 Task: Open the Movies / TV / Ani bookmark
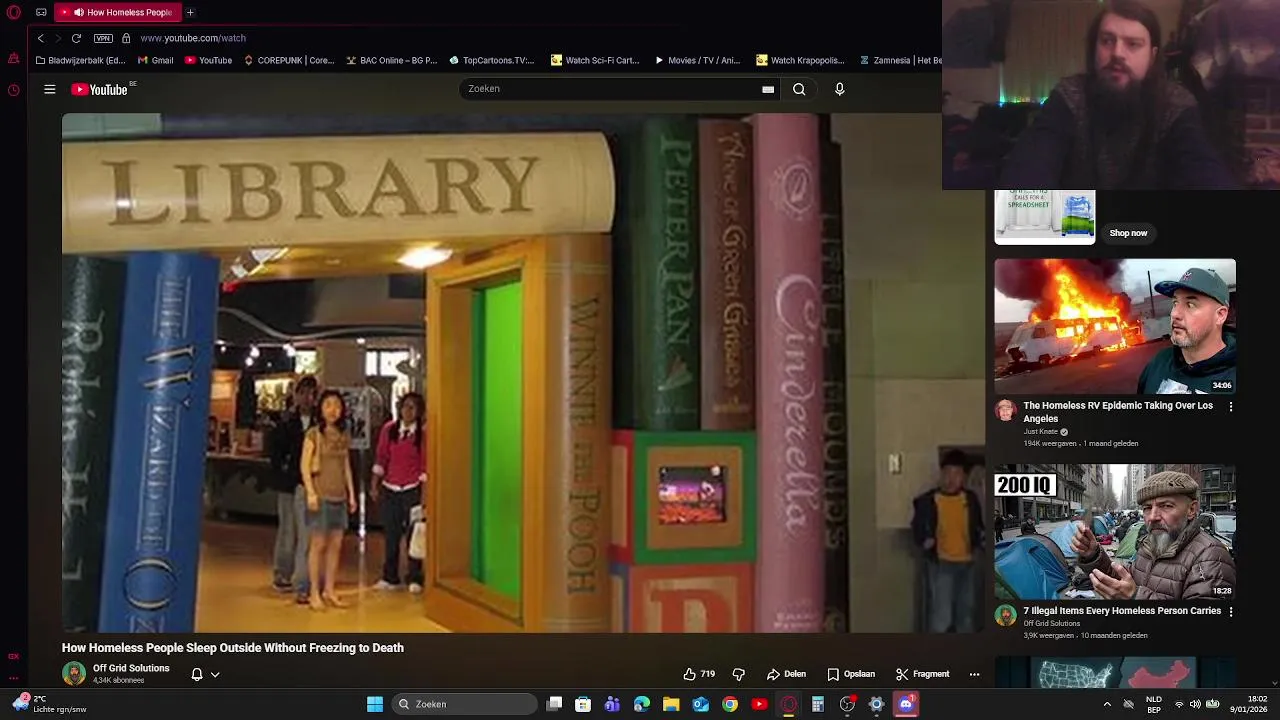coord(697,60)
